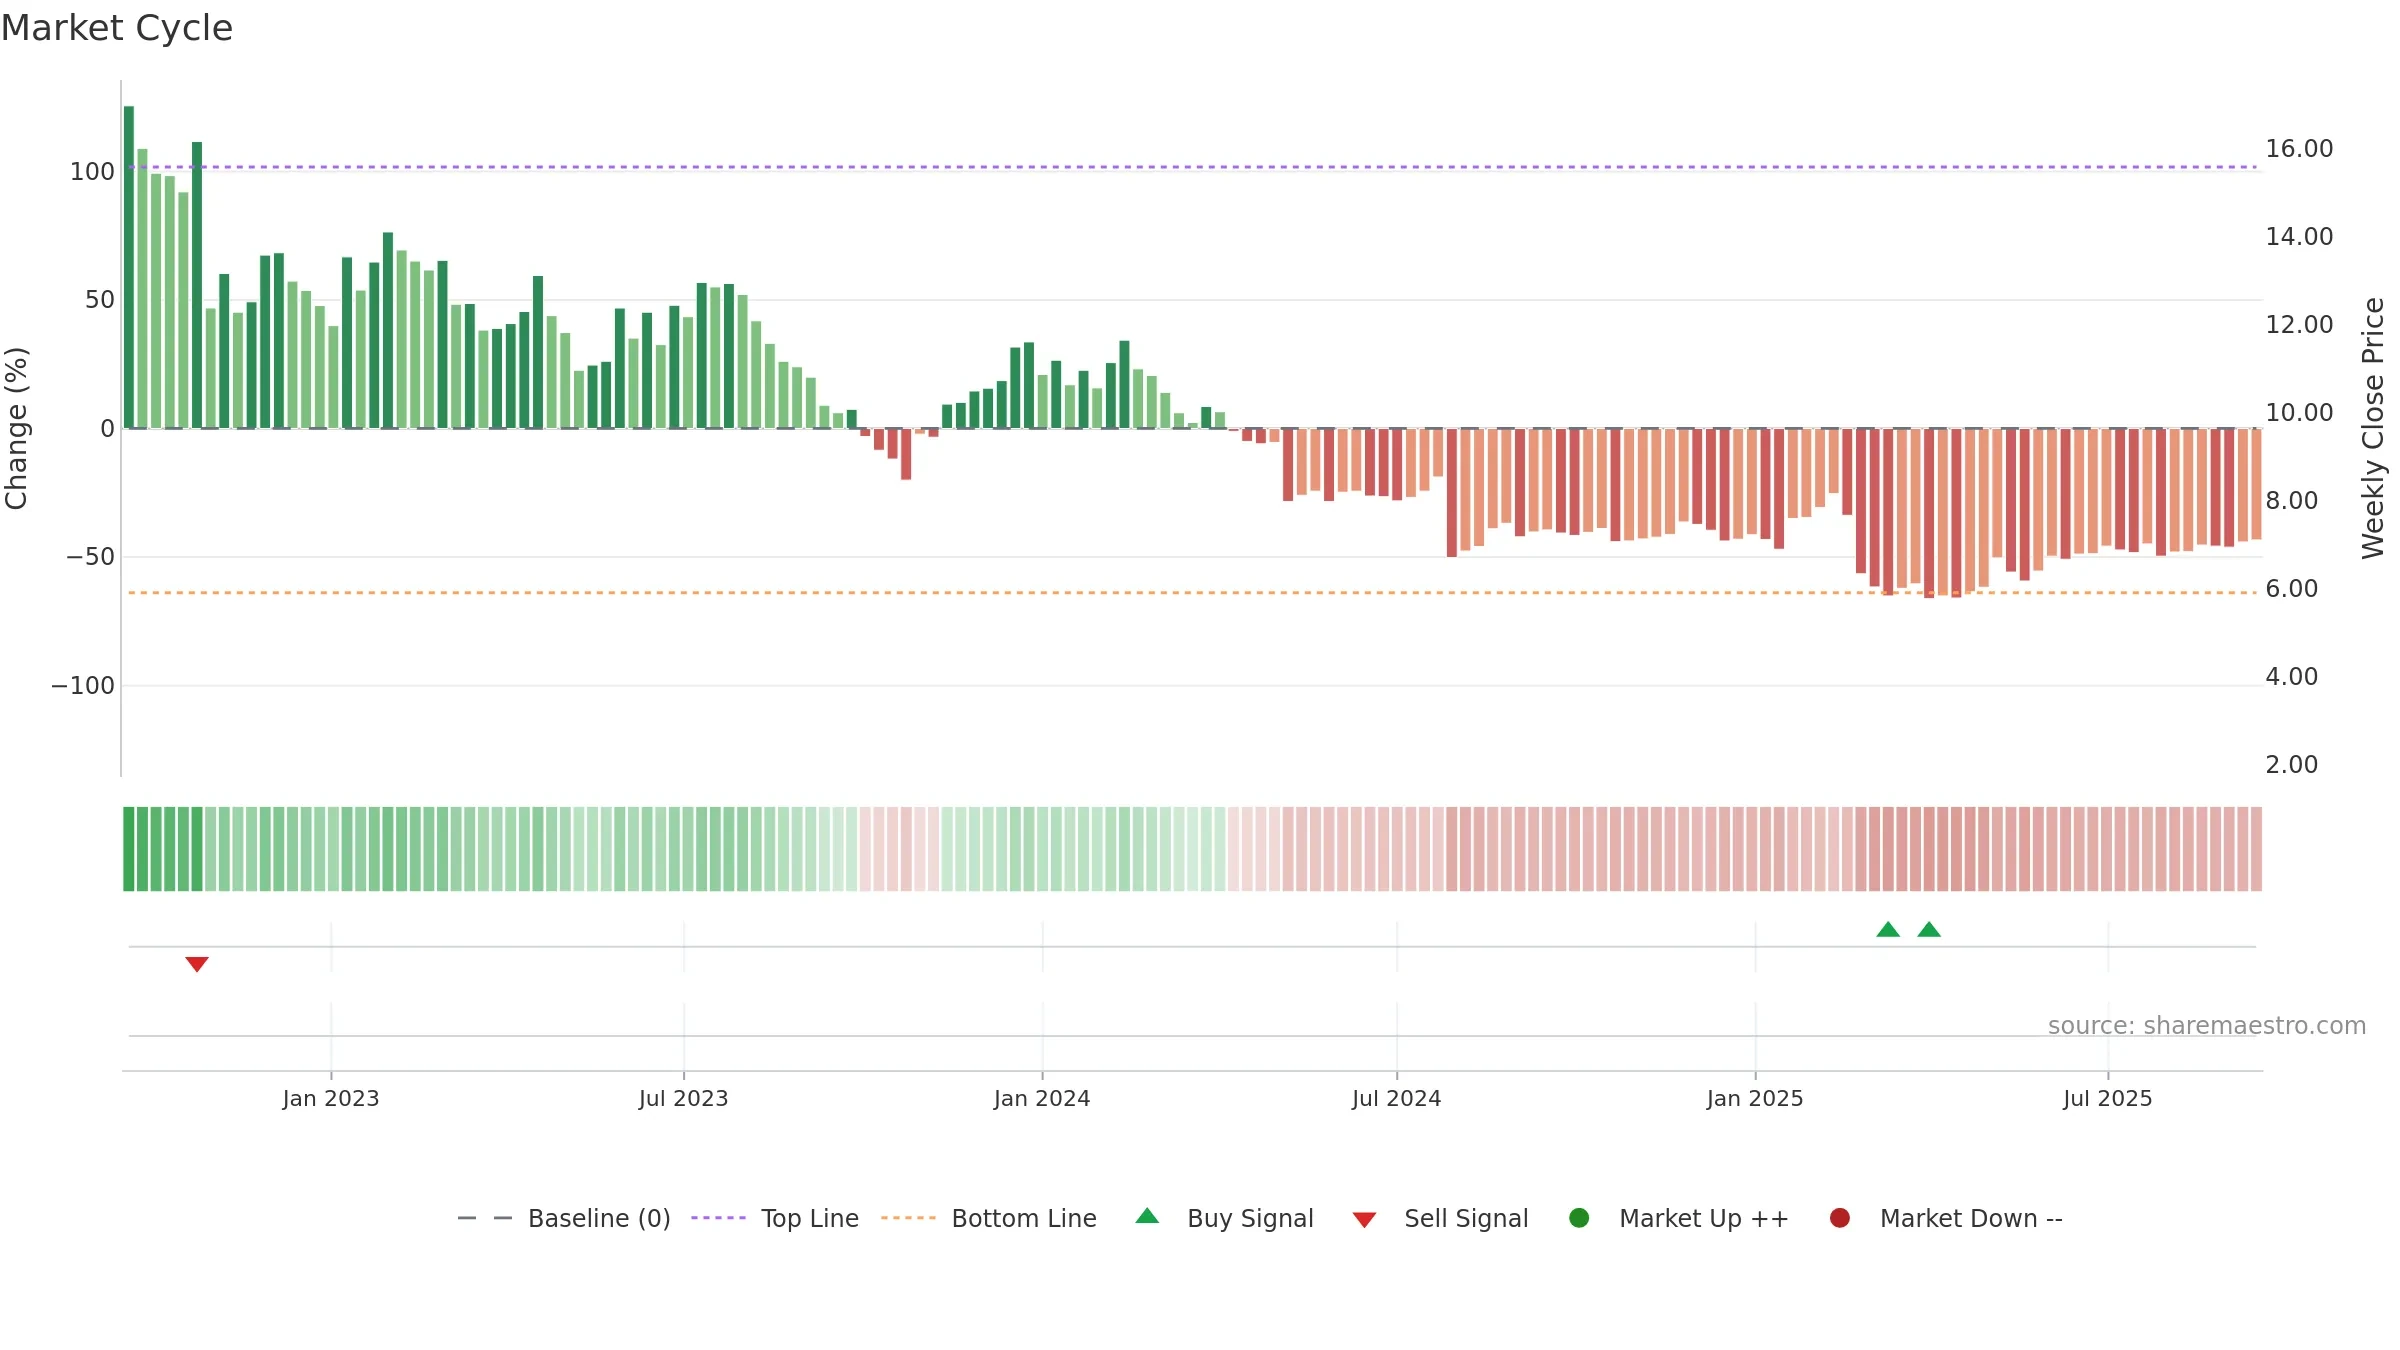Click the Jul 2024 axis label
This screenshot has height=1350, width=2400.
click(1397, 1098)
